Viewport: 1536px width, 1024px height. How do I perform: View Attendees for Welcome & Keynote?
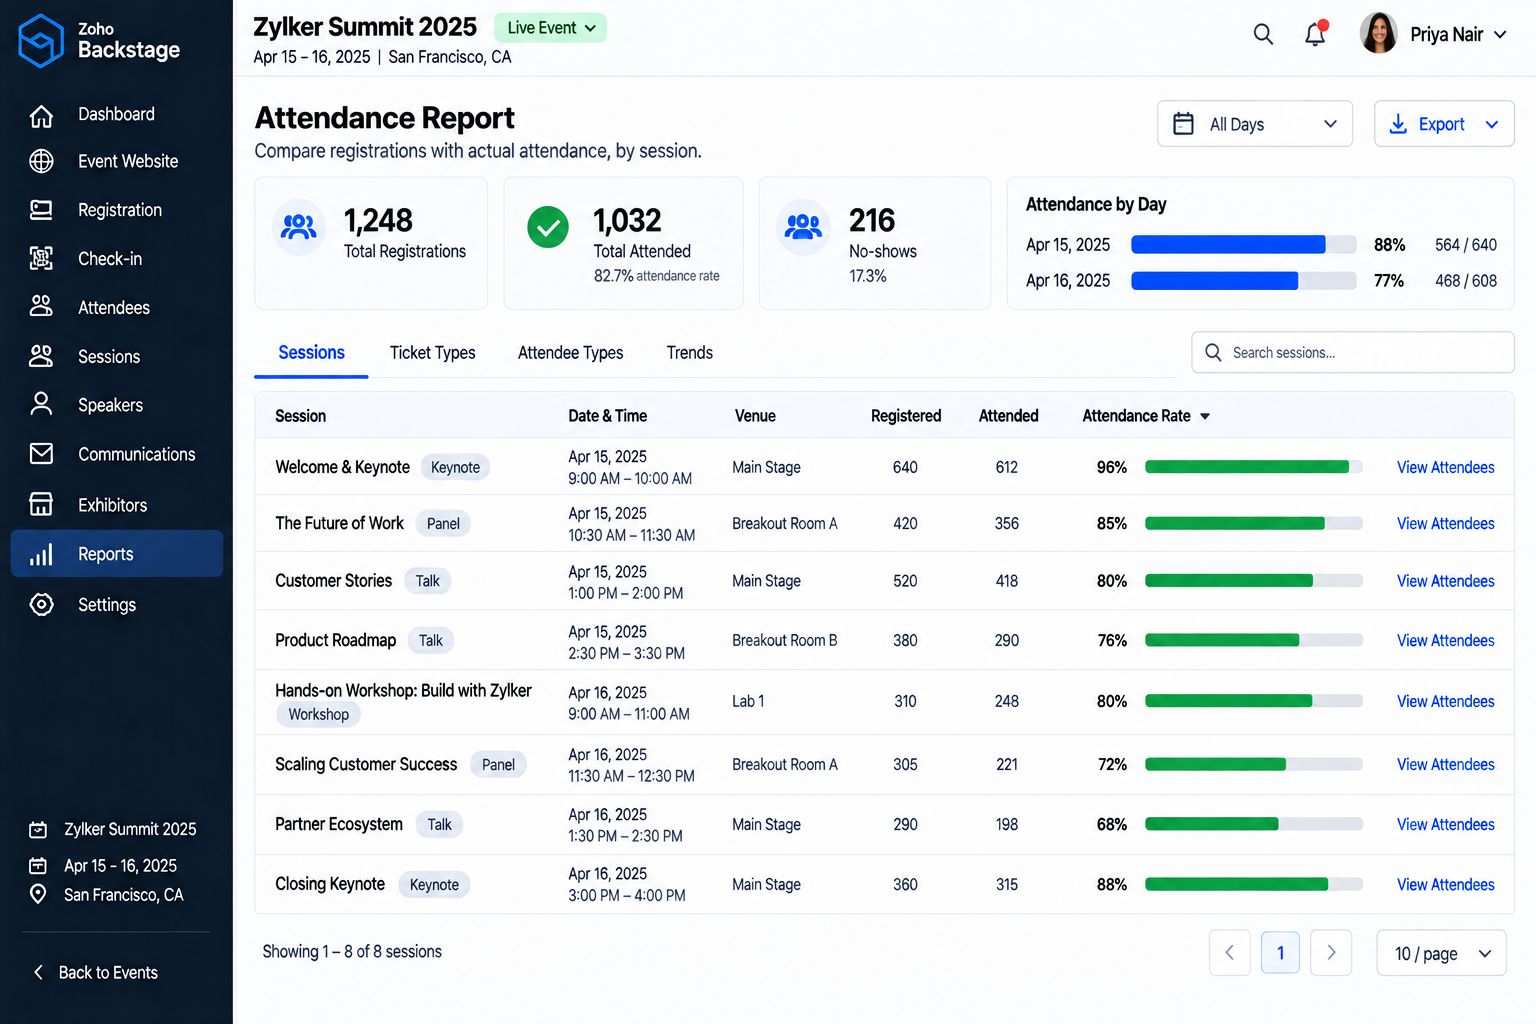click(x=1445, y=467)
